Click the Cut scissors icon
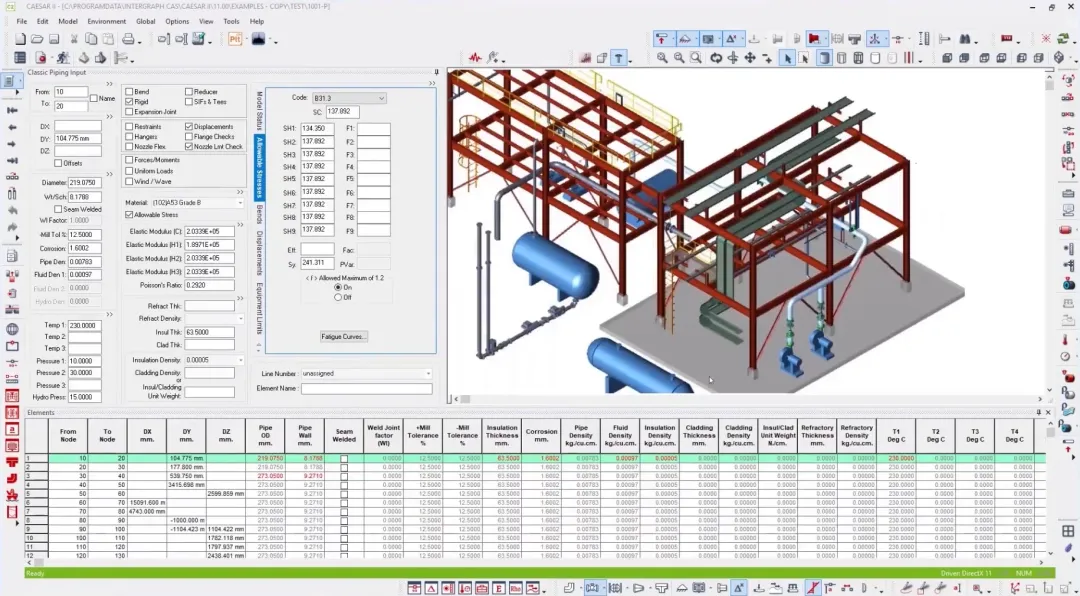1080x596 pixels. tap(74, 39)
